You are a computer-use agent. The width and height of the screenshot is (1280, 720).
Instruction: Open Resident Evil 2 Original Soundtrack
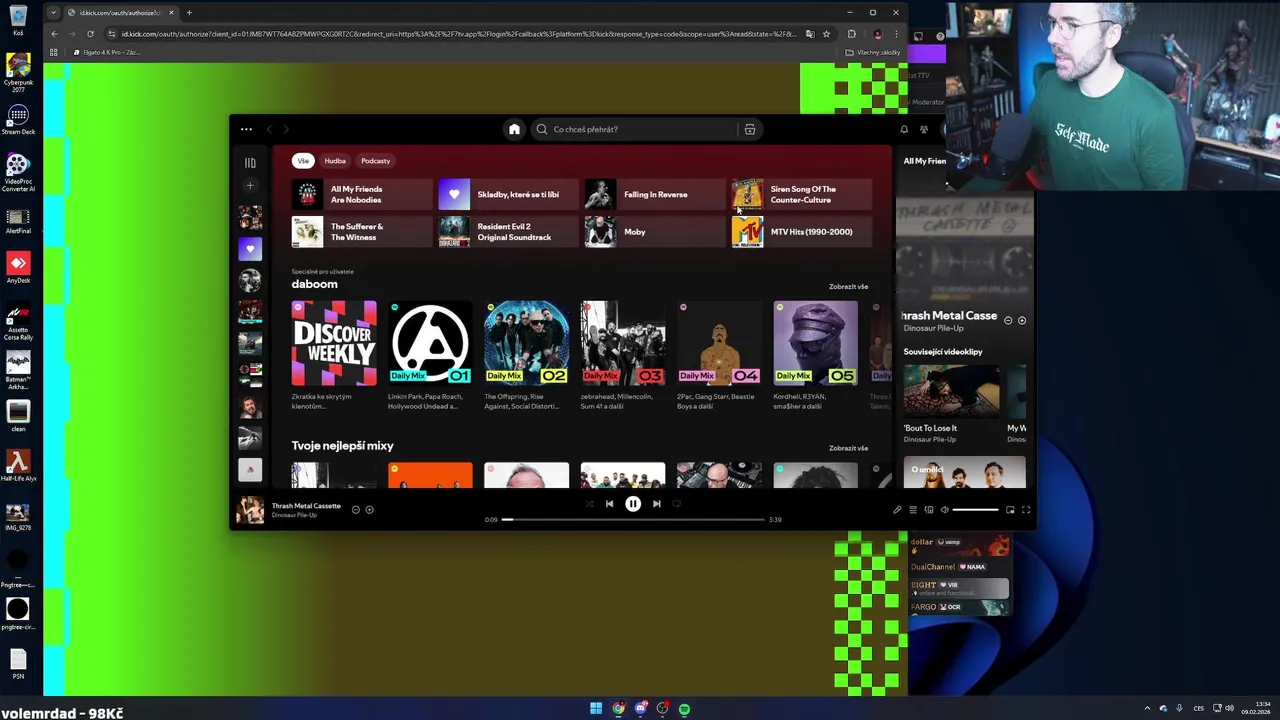508,232
